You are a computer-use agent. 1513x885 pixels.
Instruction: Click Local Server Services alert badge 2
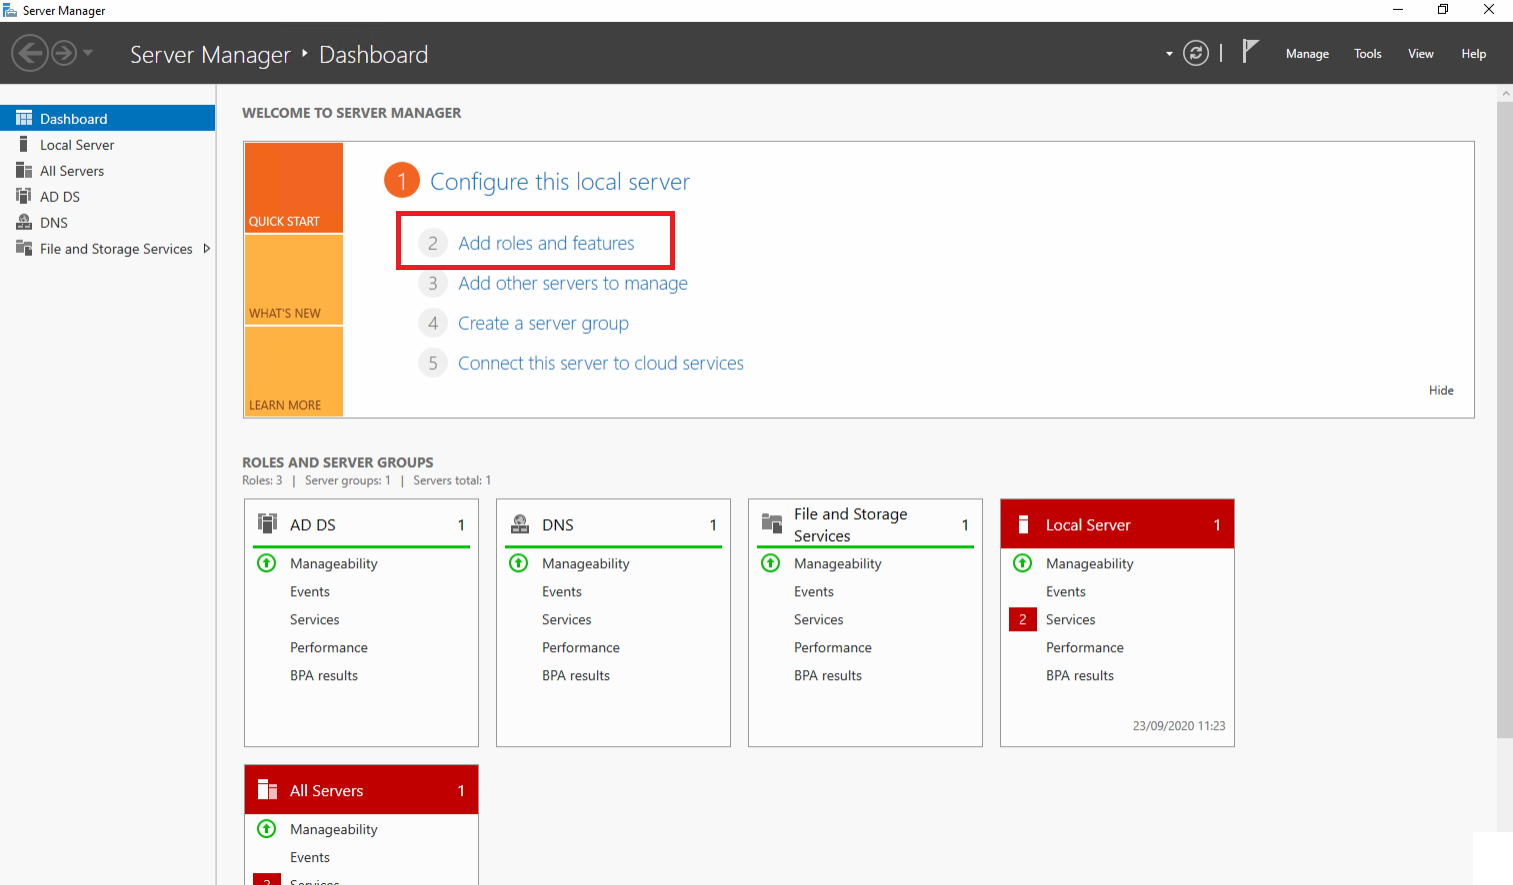(1023, 619)
